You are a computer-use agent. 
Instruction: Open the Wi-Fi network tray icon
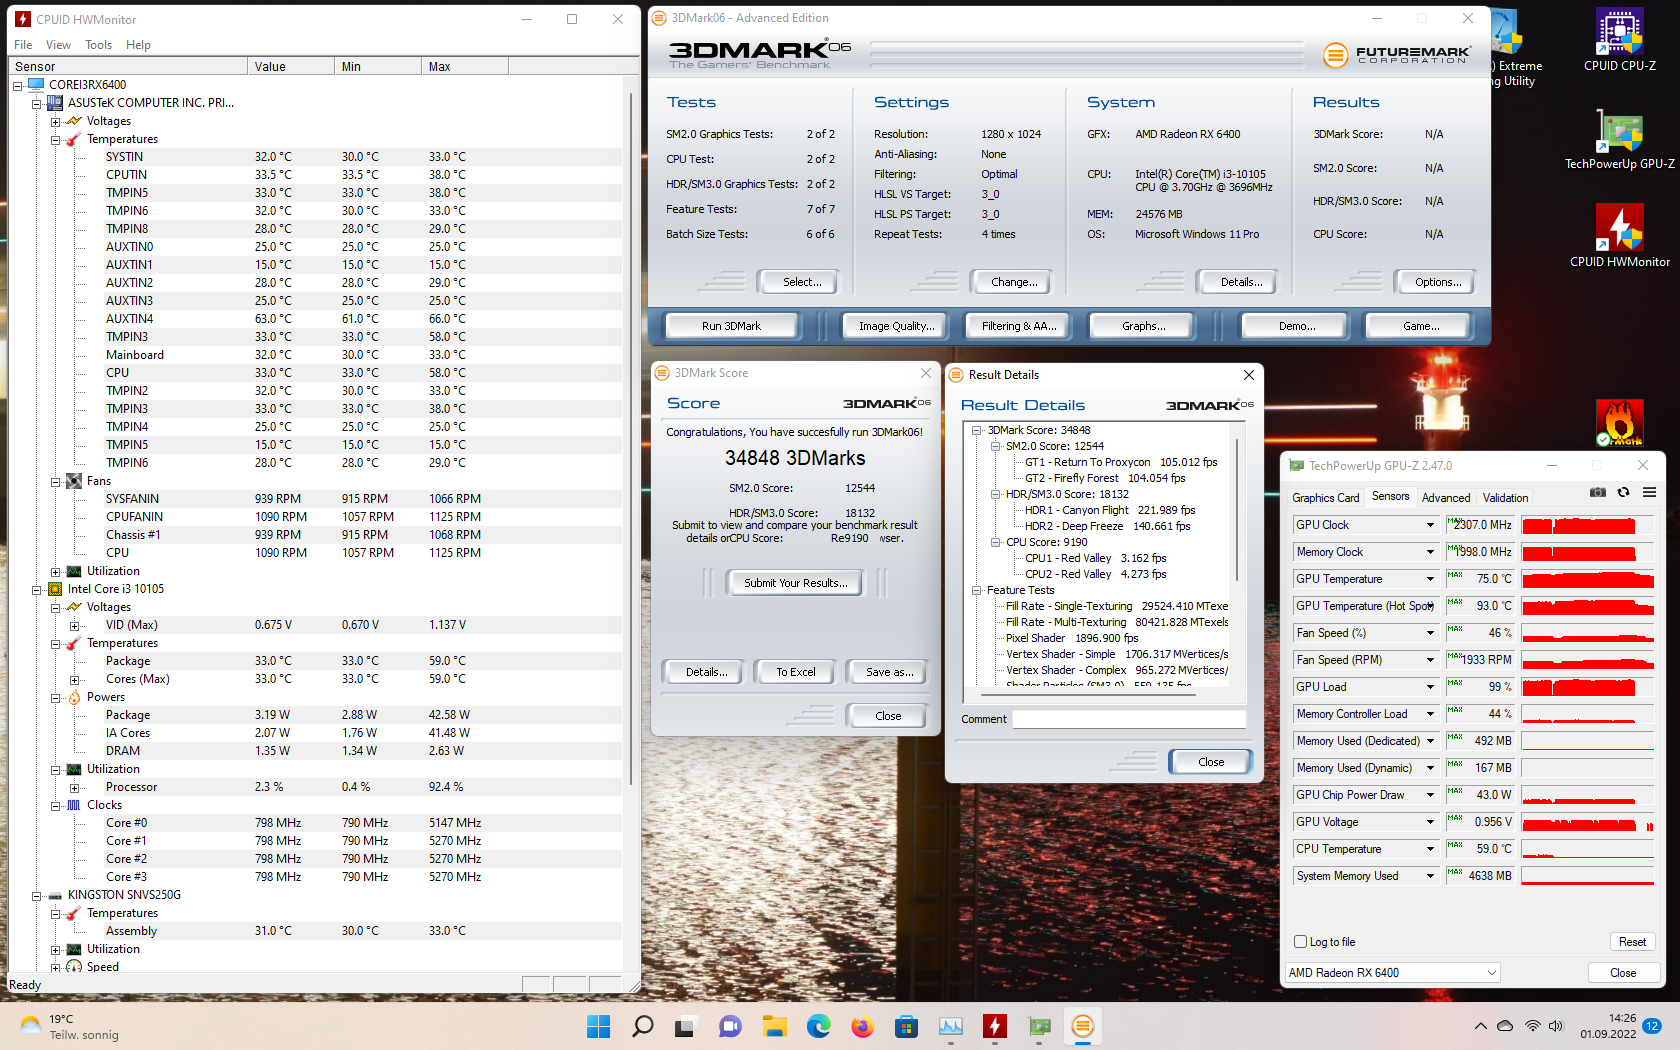1532,1026
